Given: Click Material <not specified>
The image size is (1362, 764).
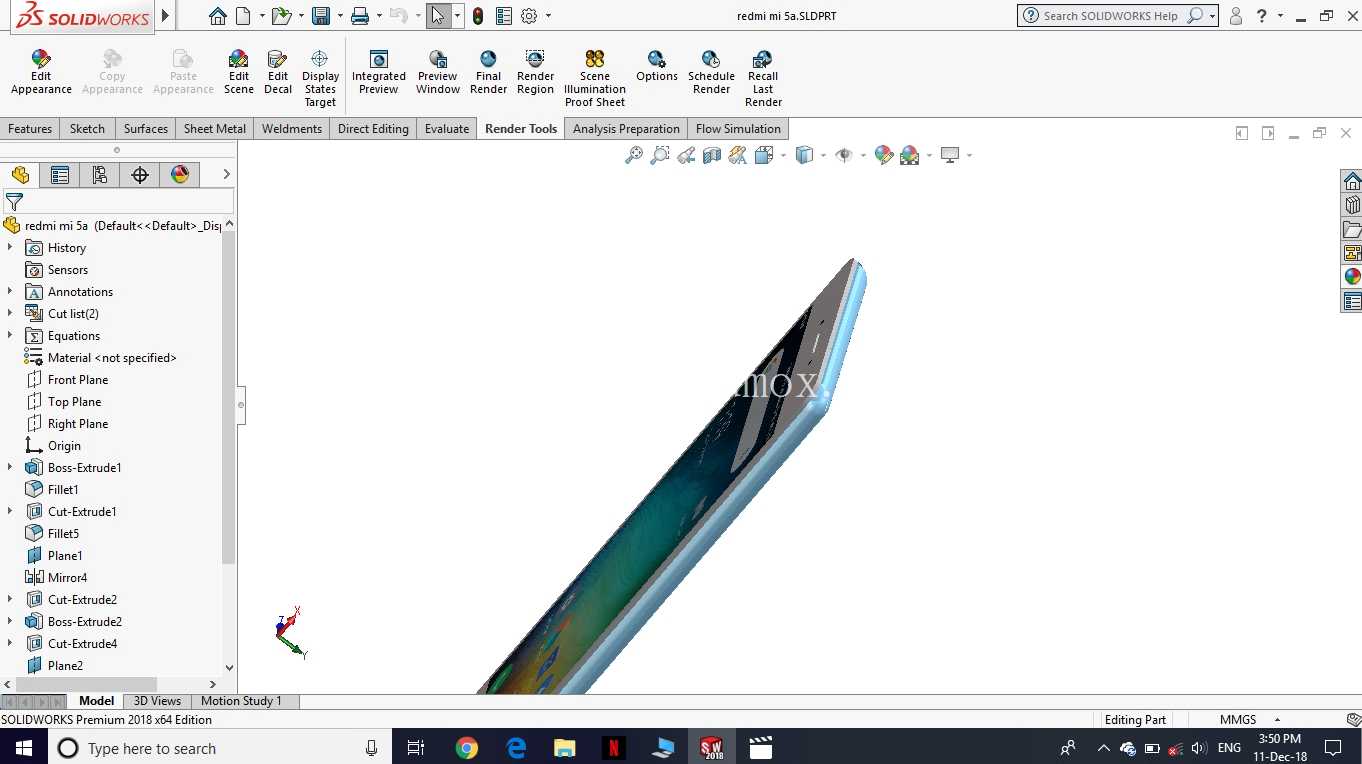Looking at the screenshot, I should (112, 357).
